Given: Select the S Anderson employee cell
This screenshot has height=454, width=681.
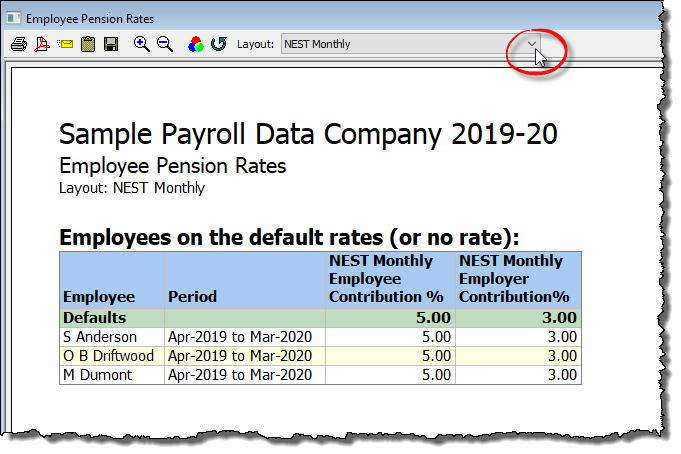Looking at the screenshot, I should coord(112,337).
